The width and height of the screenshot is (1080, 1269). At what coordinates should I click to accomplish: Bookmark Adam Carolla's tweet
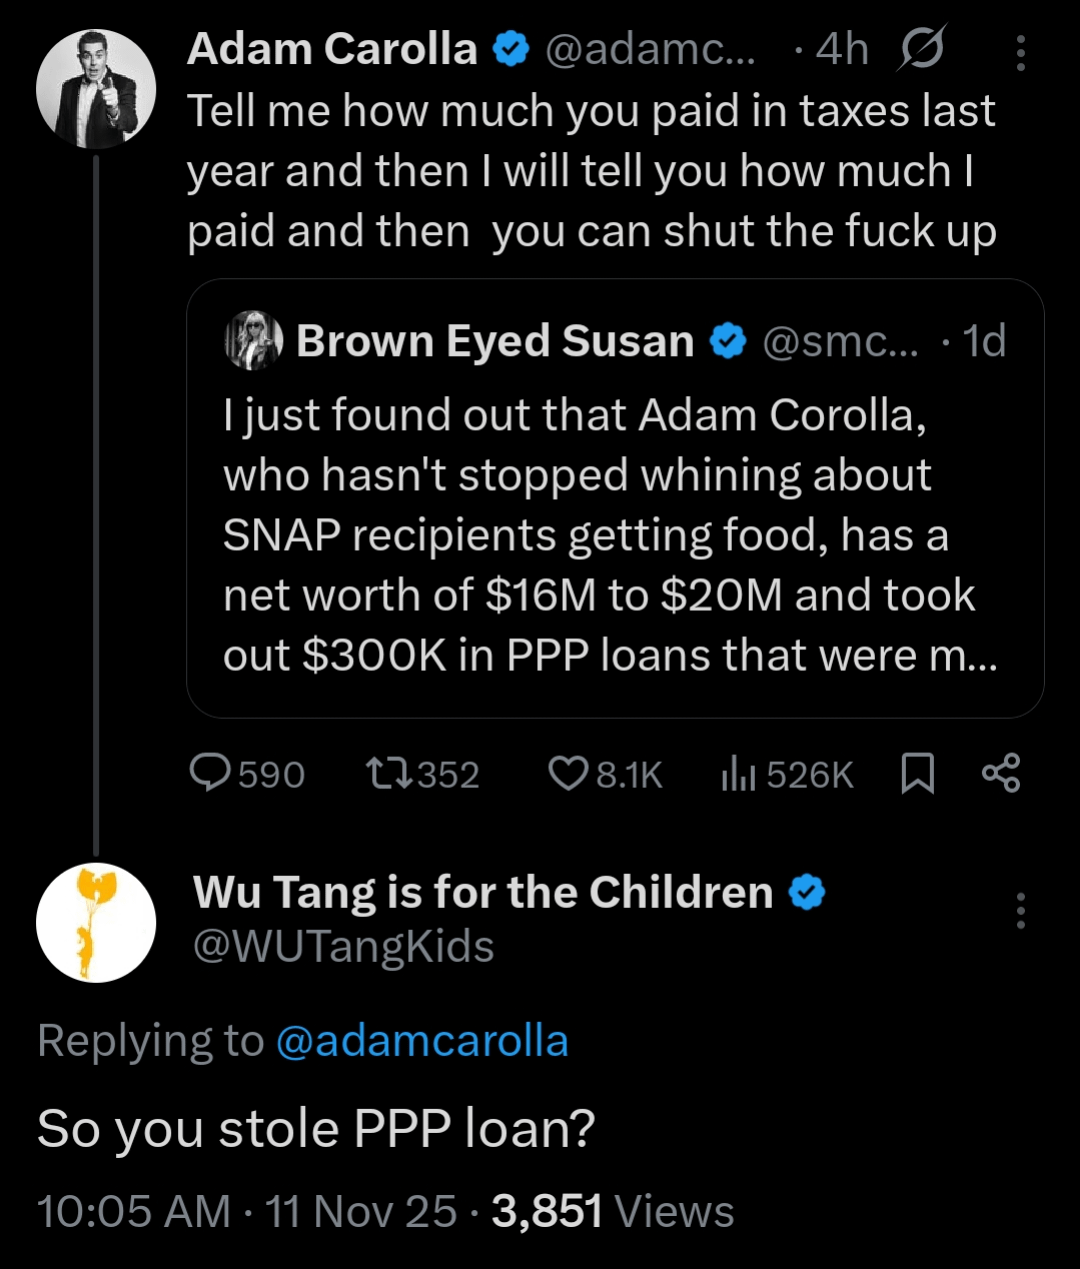917,774
